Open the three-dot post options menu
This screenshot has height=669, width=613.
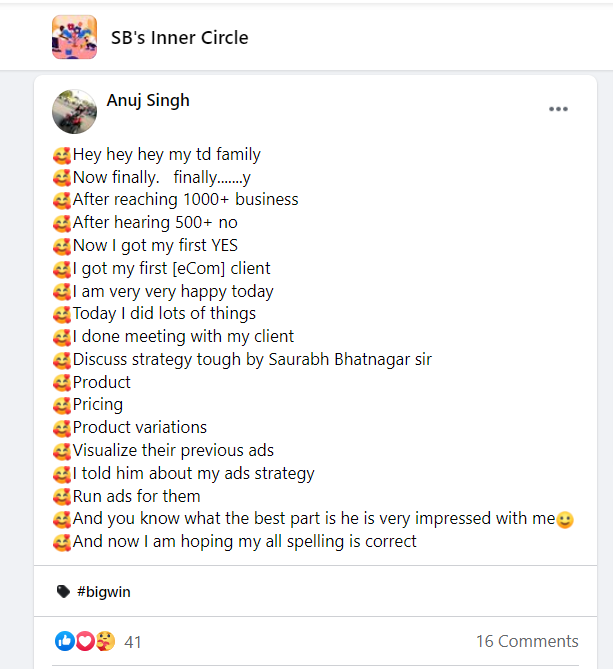click(x=558, y=109)
